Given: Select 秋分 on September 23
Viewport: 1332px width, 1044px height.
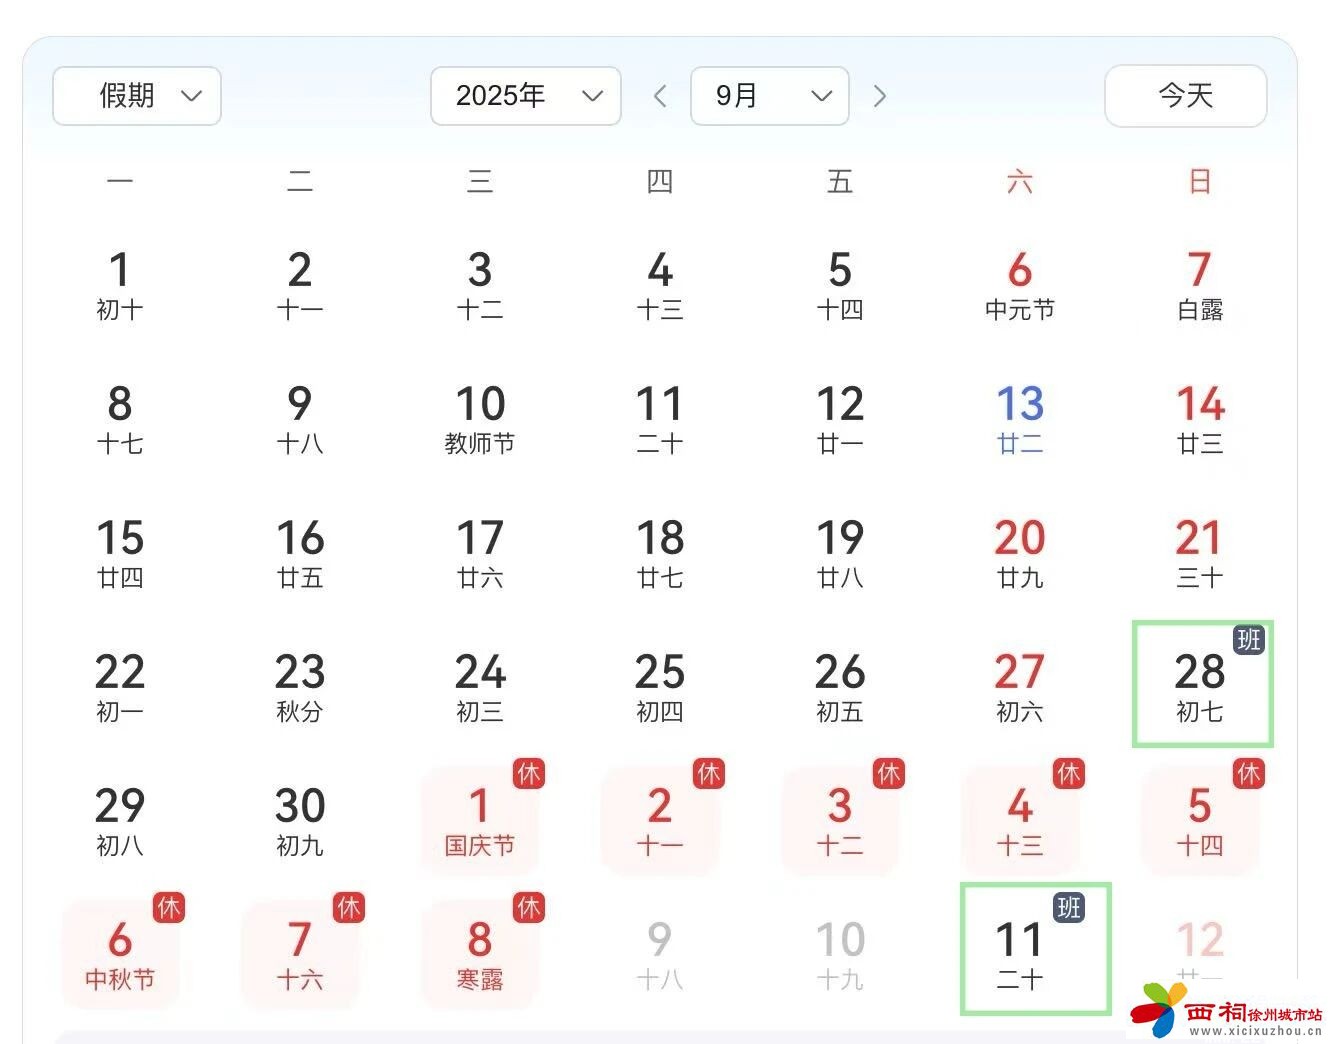Looking at the screenshot, I should (300, 685).
